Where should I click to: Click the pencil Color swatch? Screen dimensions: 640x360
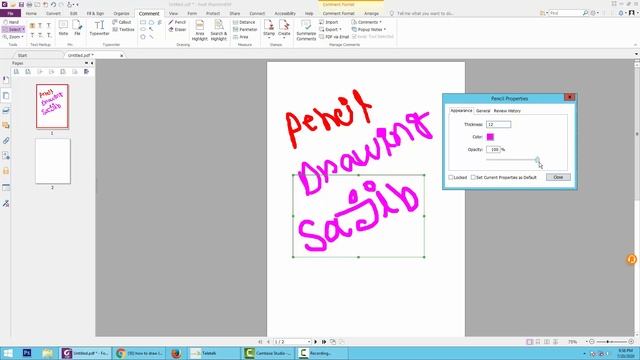pos(490,137)
